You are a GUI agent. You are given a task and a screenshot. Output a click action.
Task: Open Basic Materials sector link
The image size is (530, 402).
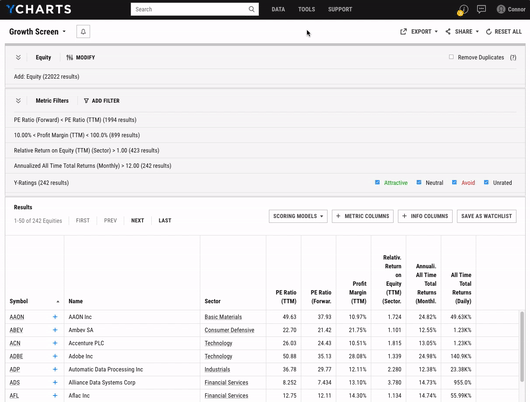223,317
